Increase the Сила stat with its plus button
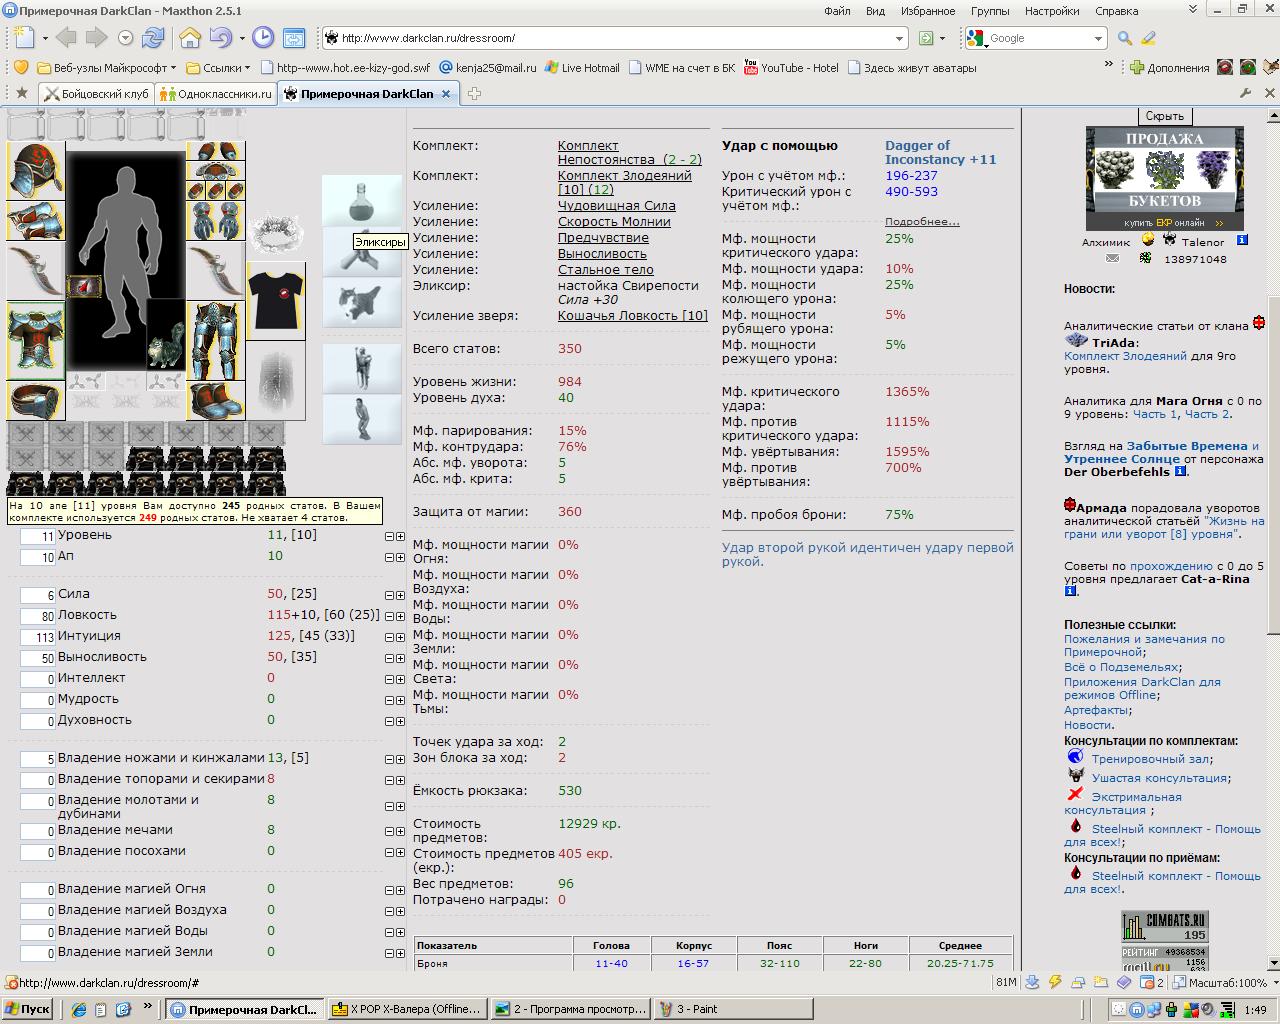The width and height of the screenshot is (1280, 1024). [x=400, y=594]
